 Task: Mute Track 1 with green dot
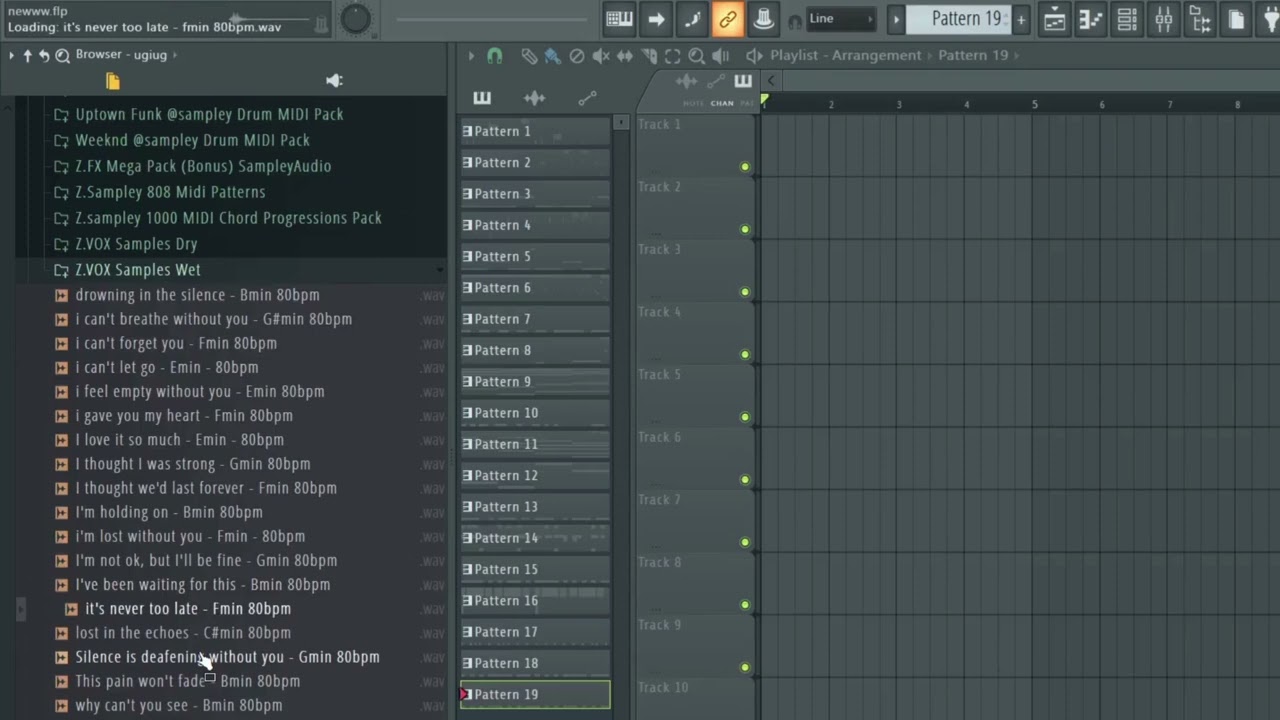tap(745, 167)
